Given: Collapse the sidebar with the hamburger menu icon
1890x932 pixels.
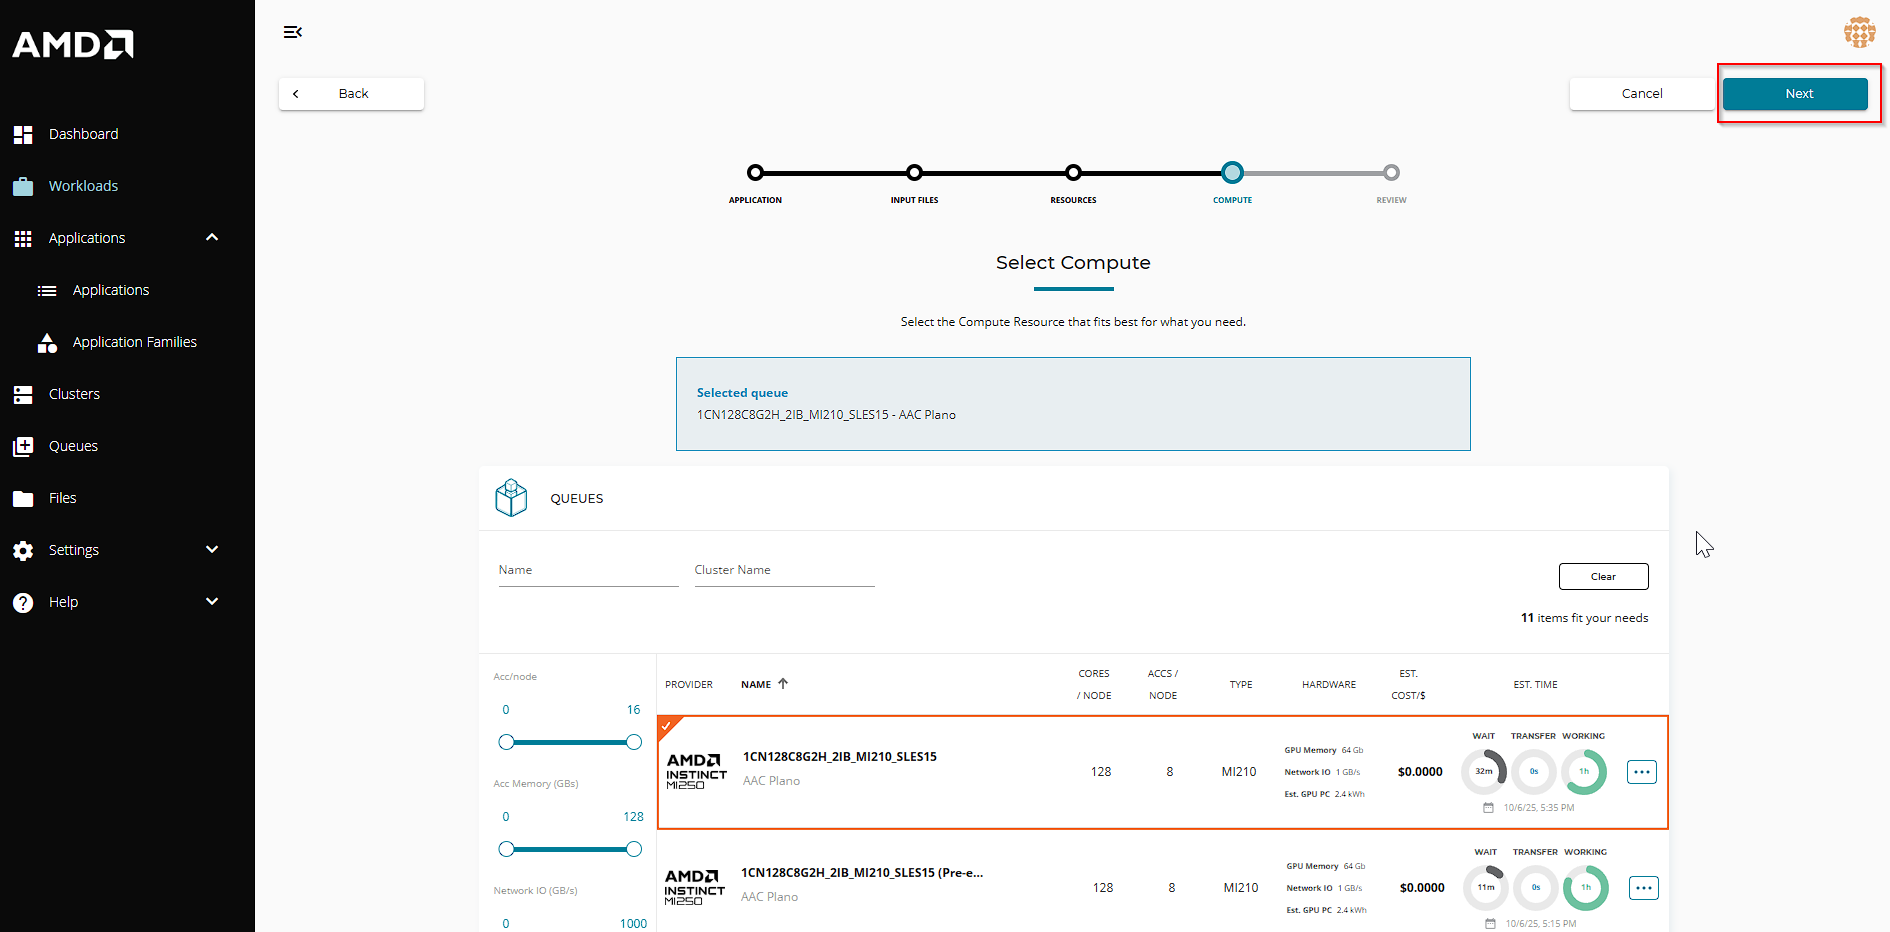Looking at the screenshot, I should pos(292,32).
